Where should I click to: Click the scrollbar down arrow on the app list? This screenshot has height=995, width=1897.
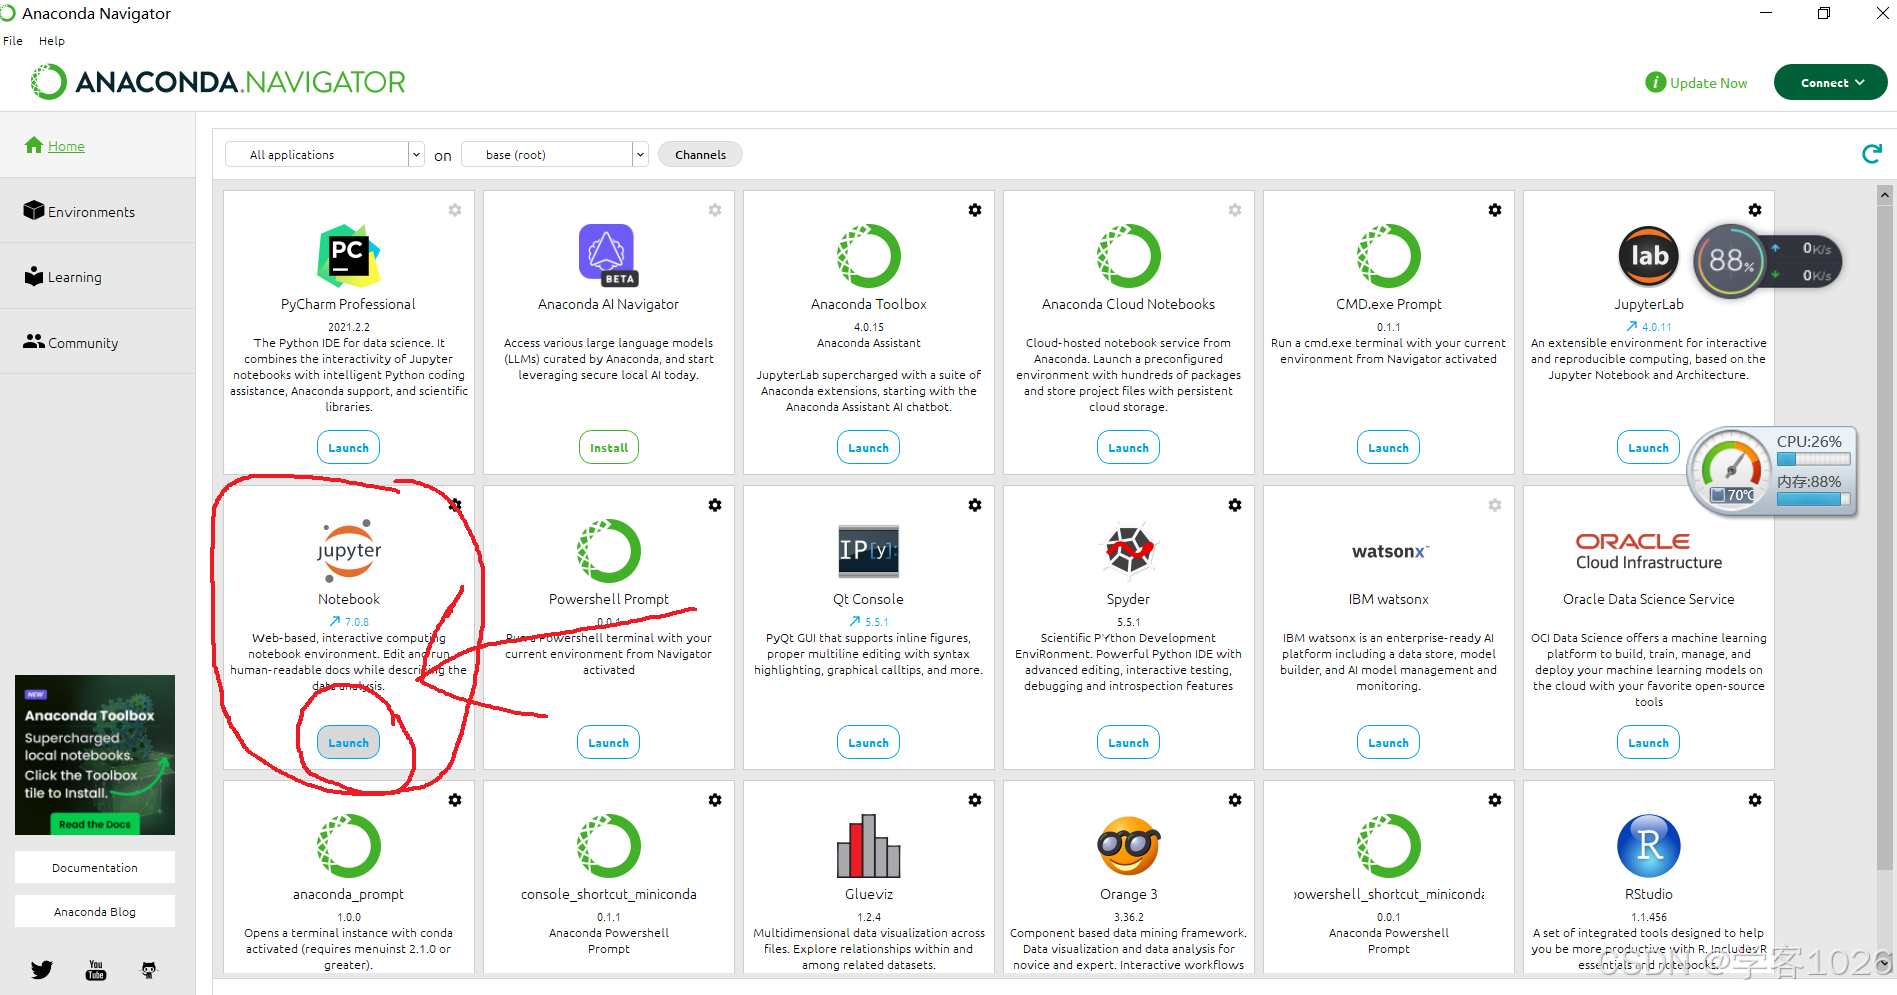(x=1885, y=963)
